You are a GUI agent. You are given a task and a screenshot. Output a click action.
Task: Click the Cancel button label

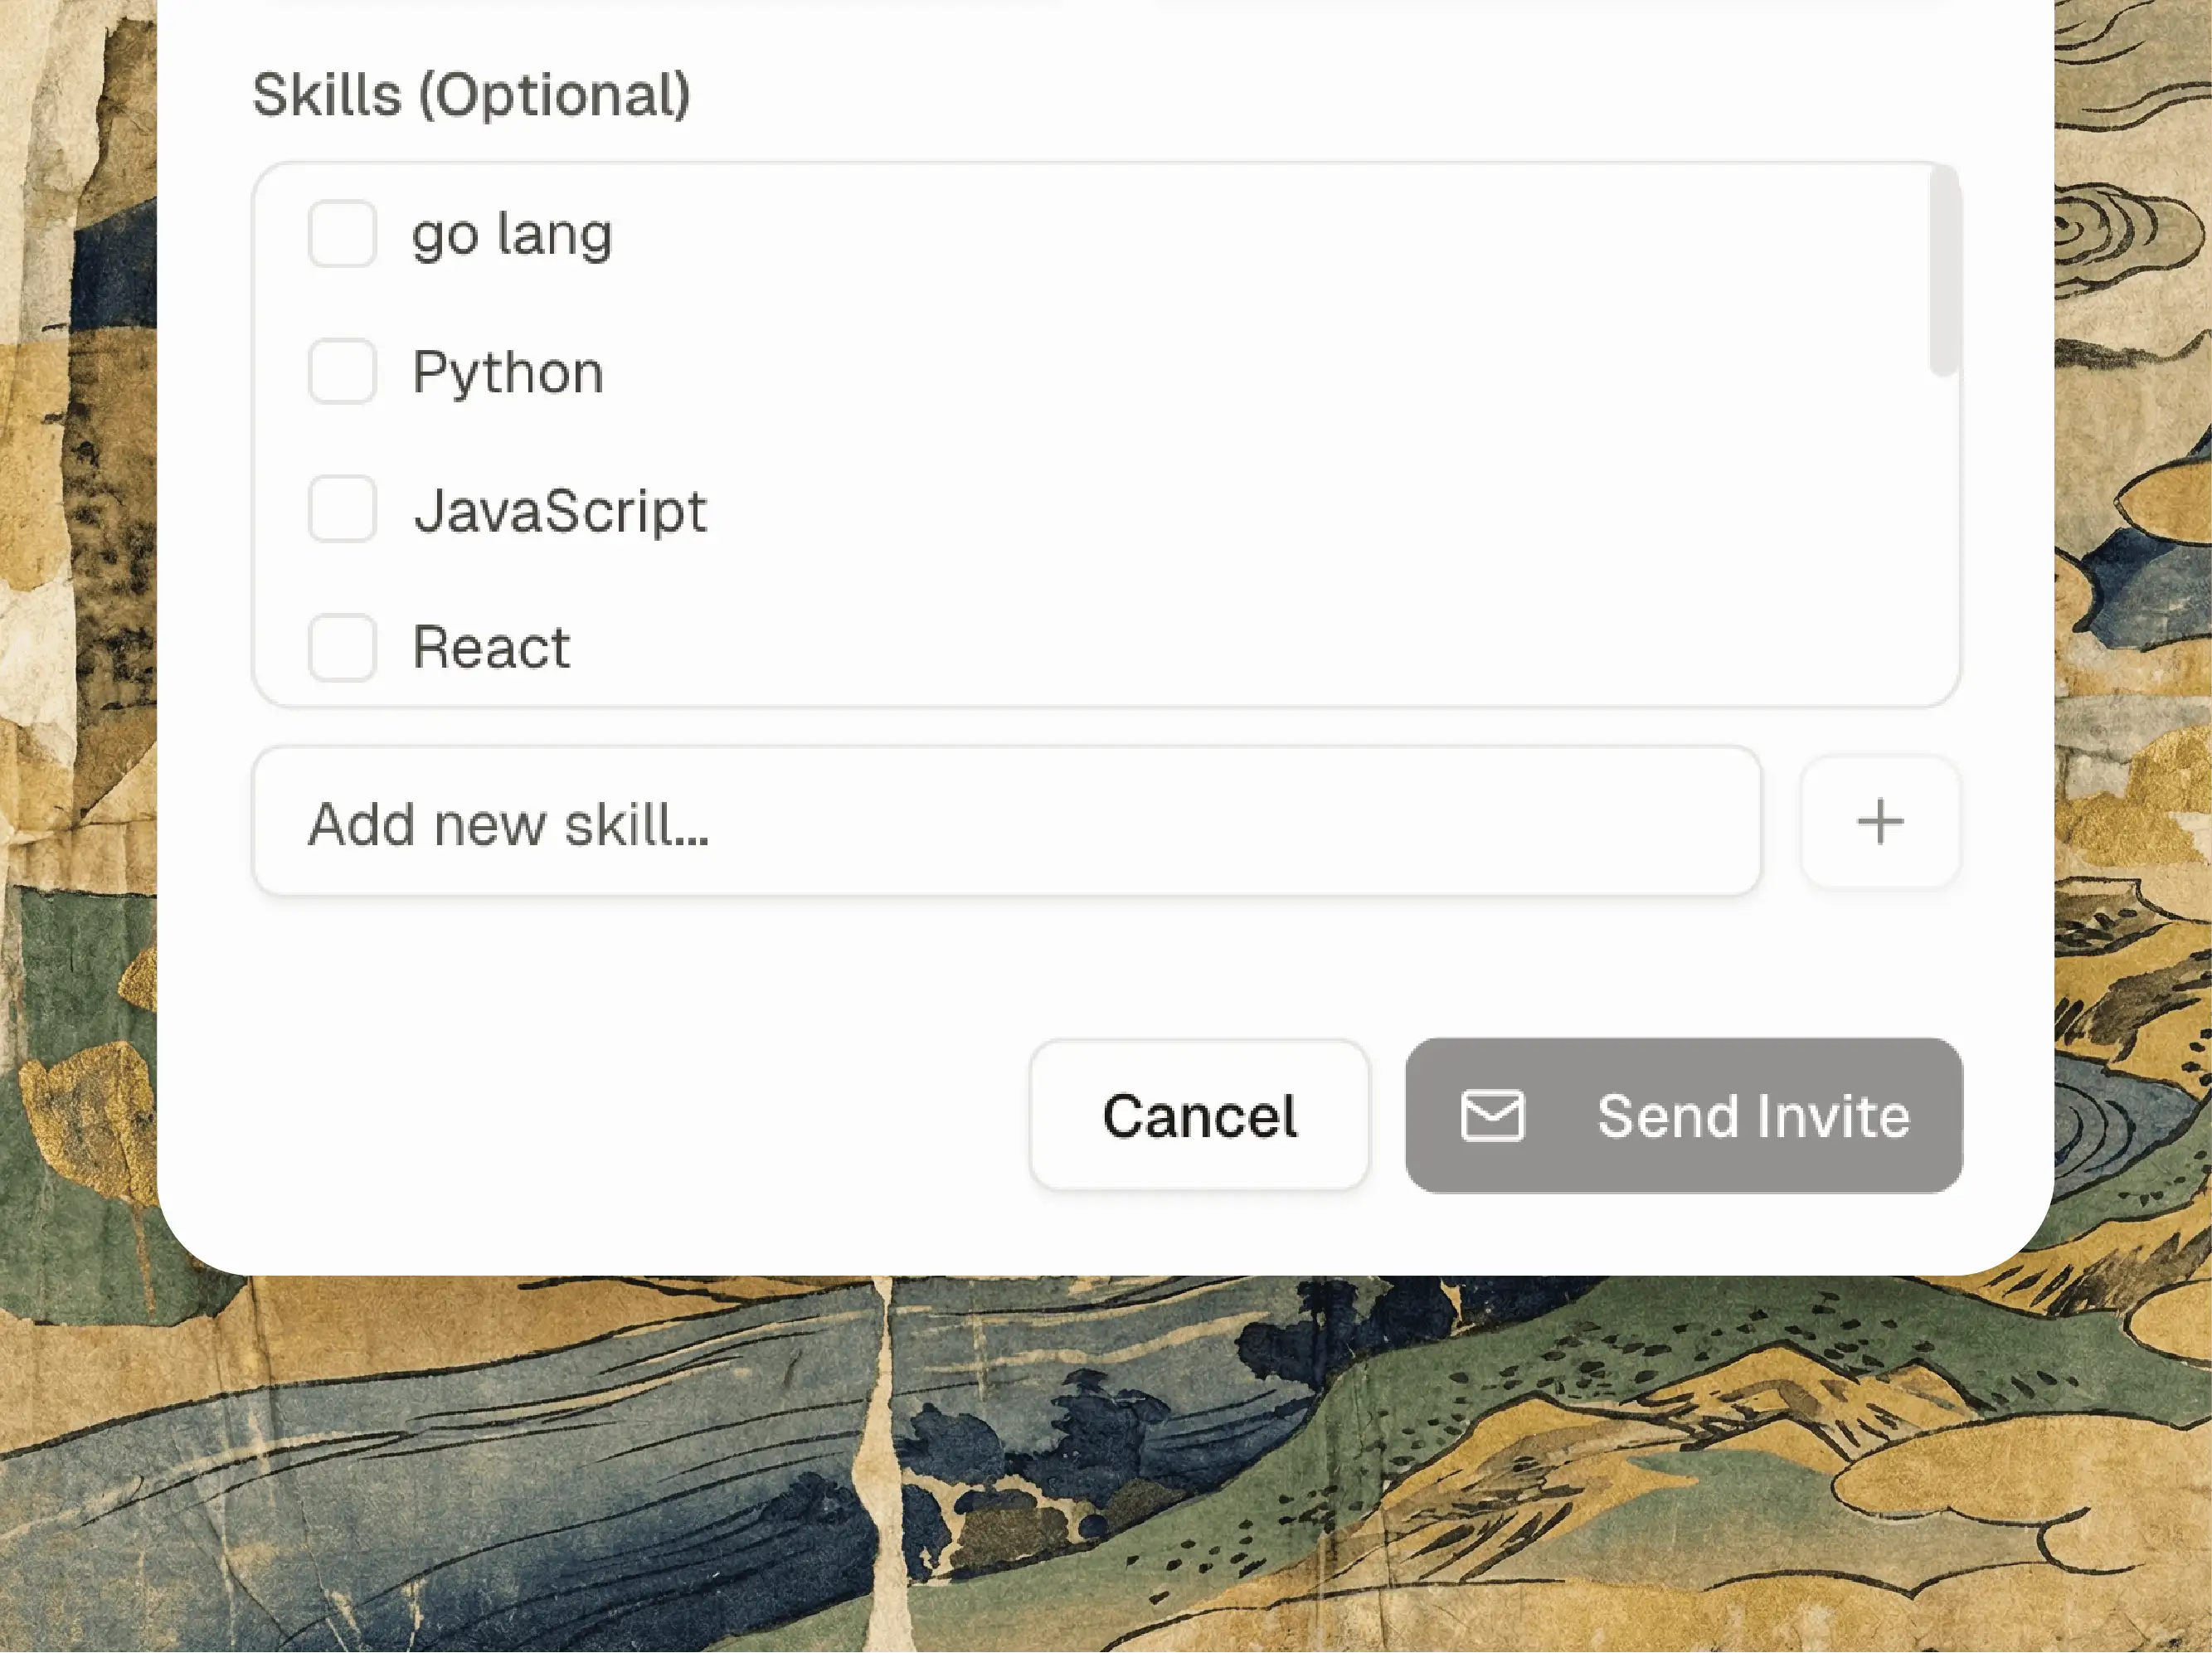[1199, 1114]
